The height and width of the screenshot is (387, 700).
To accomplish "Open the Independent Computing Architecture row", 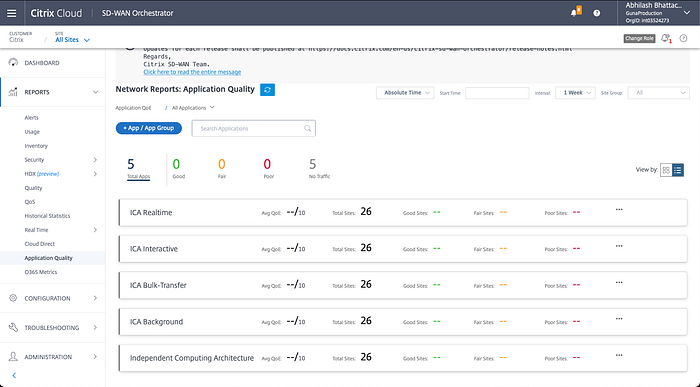I will (x=403, y=358).
